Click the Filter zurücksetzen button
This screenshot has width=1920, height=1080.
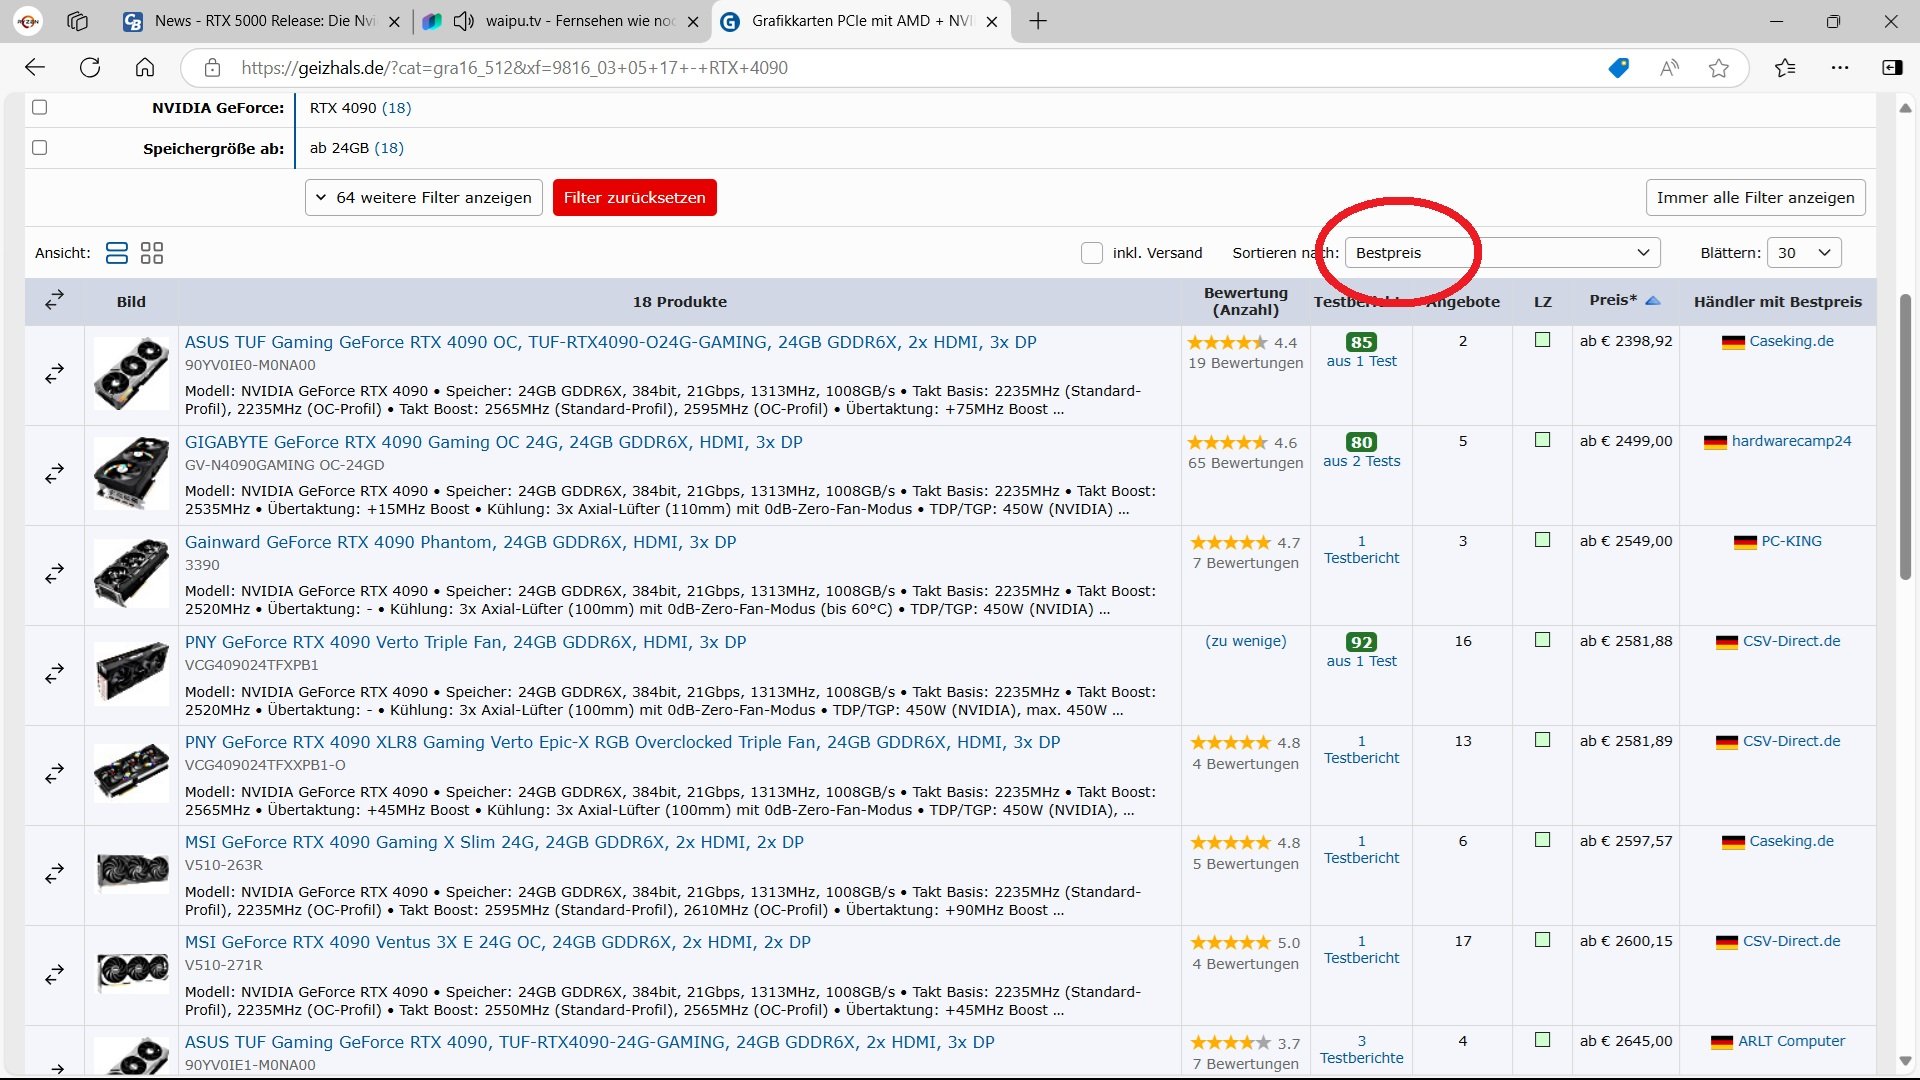pos(634,198)
